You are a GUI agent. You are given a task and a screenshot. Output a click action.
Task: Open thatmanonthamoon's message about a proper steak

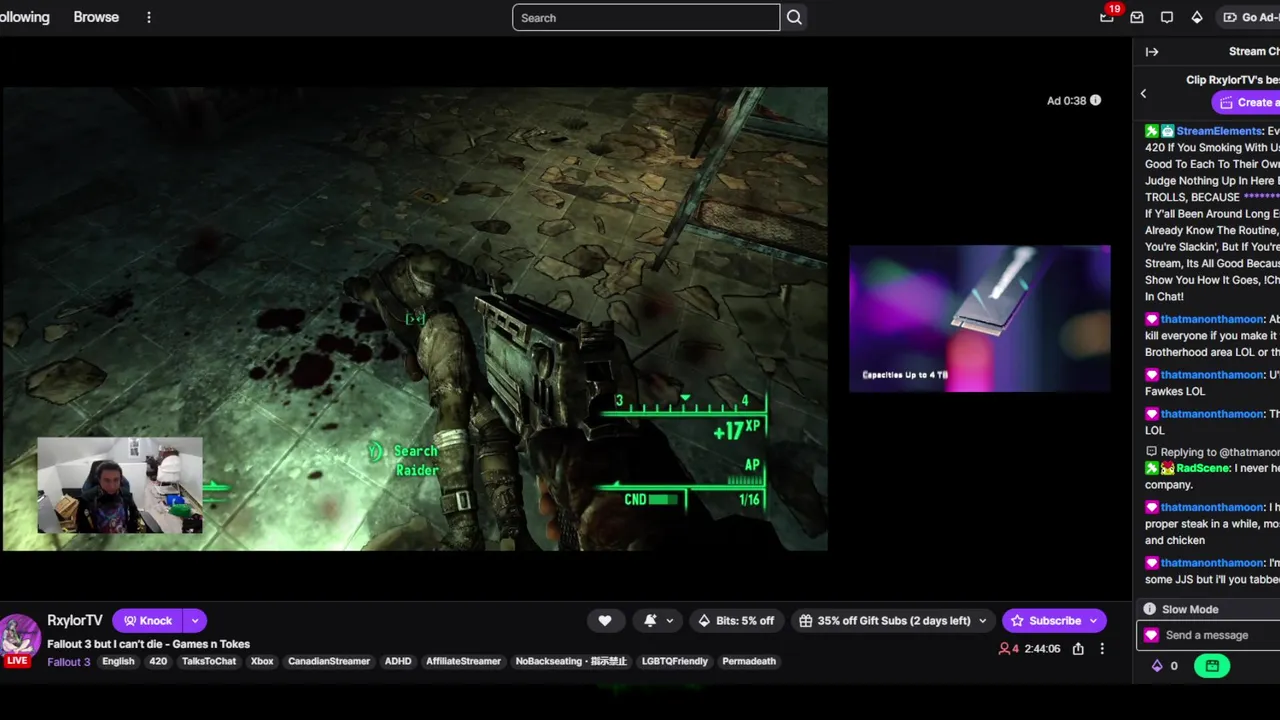pos(1212,523)
